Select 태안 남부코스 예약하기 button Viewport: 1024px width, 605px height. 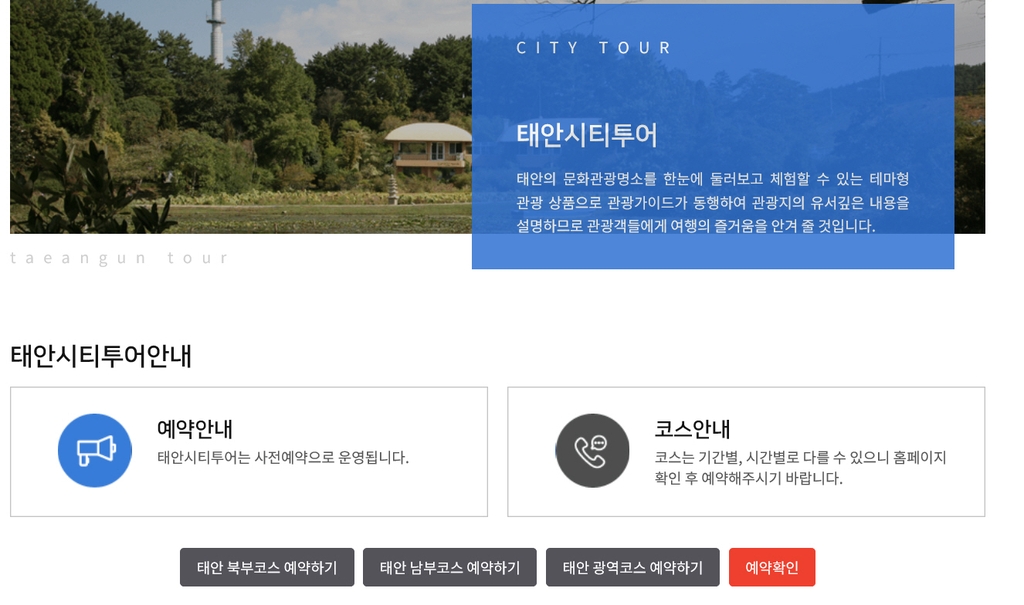[x=450, y=568]
